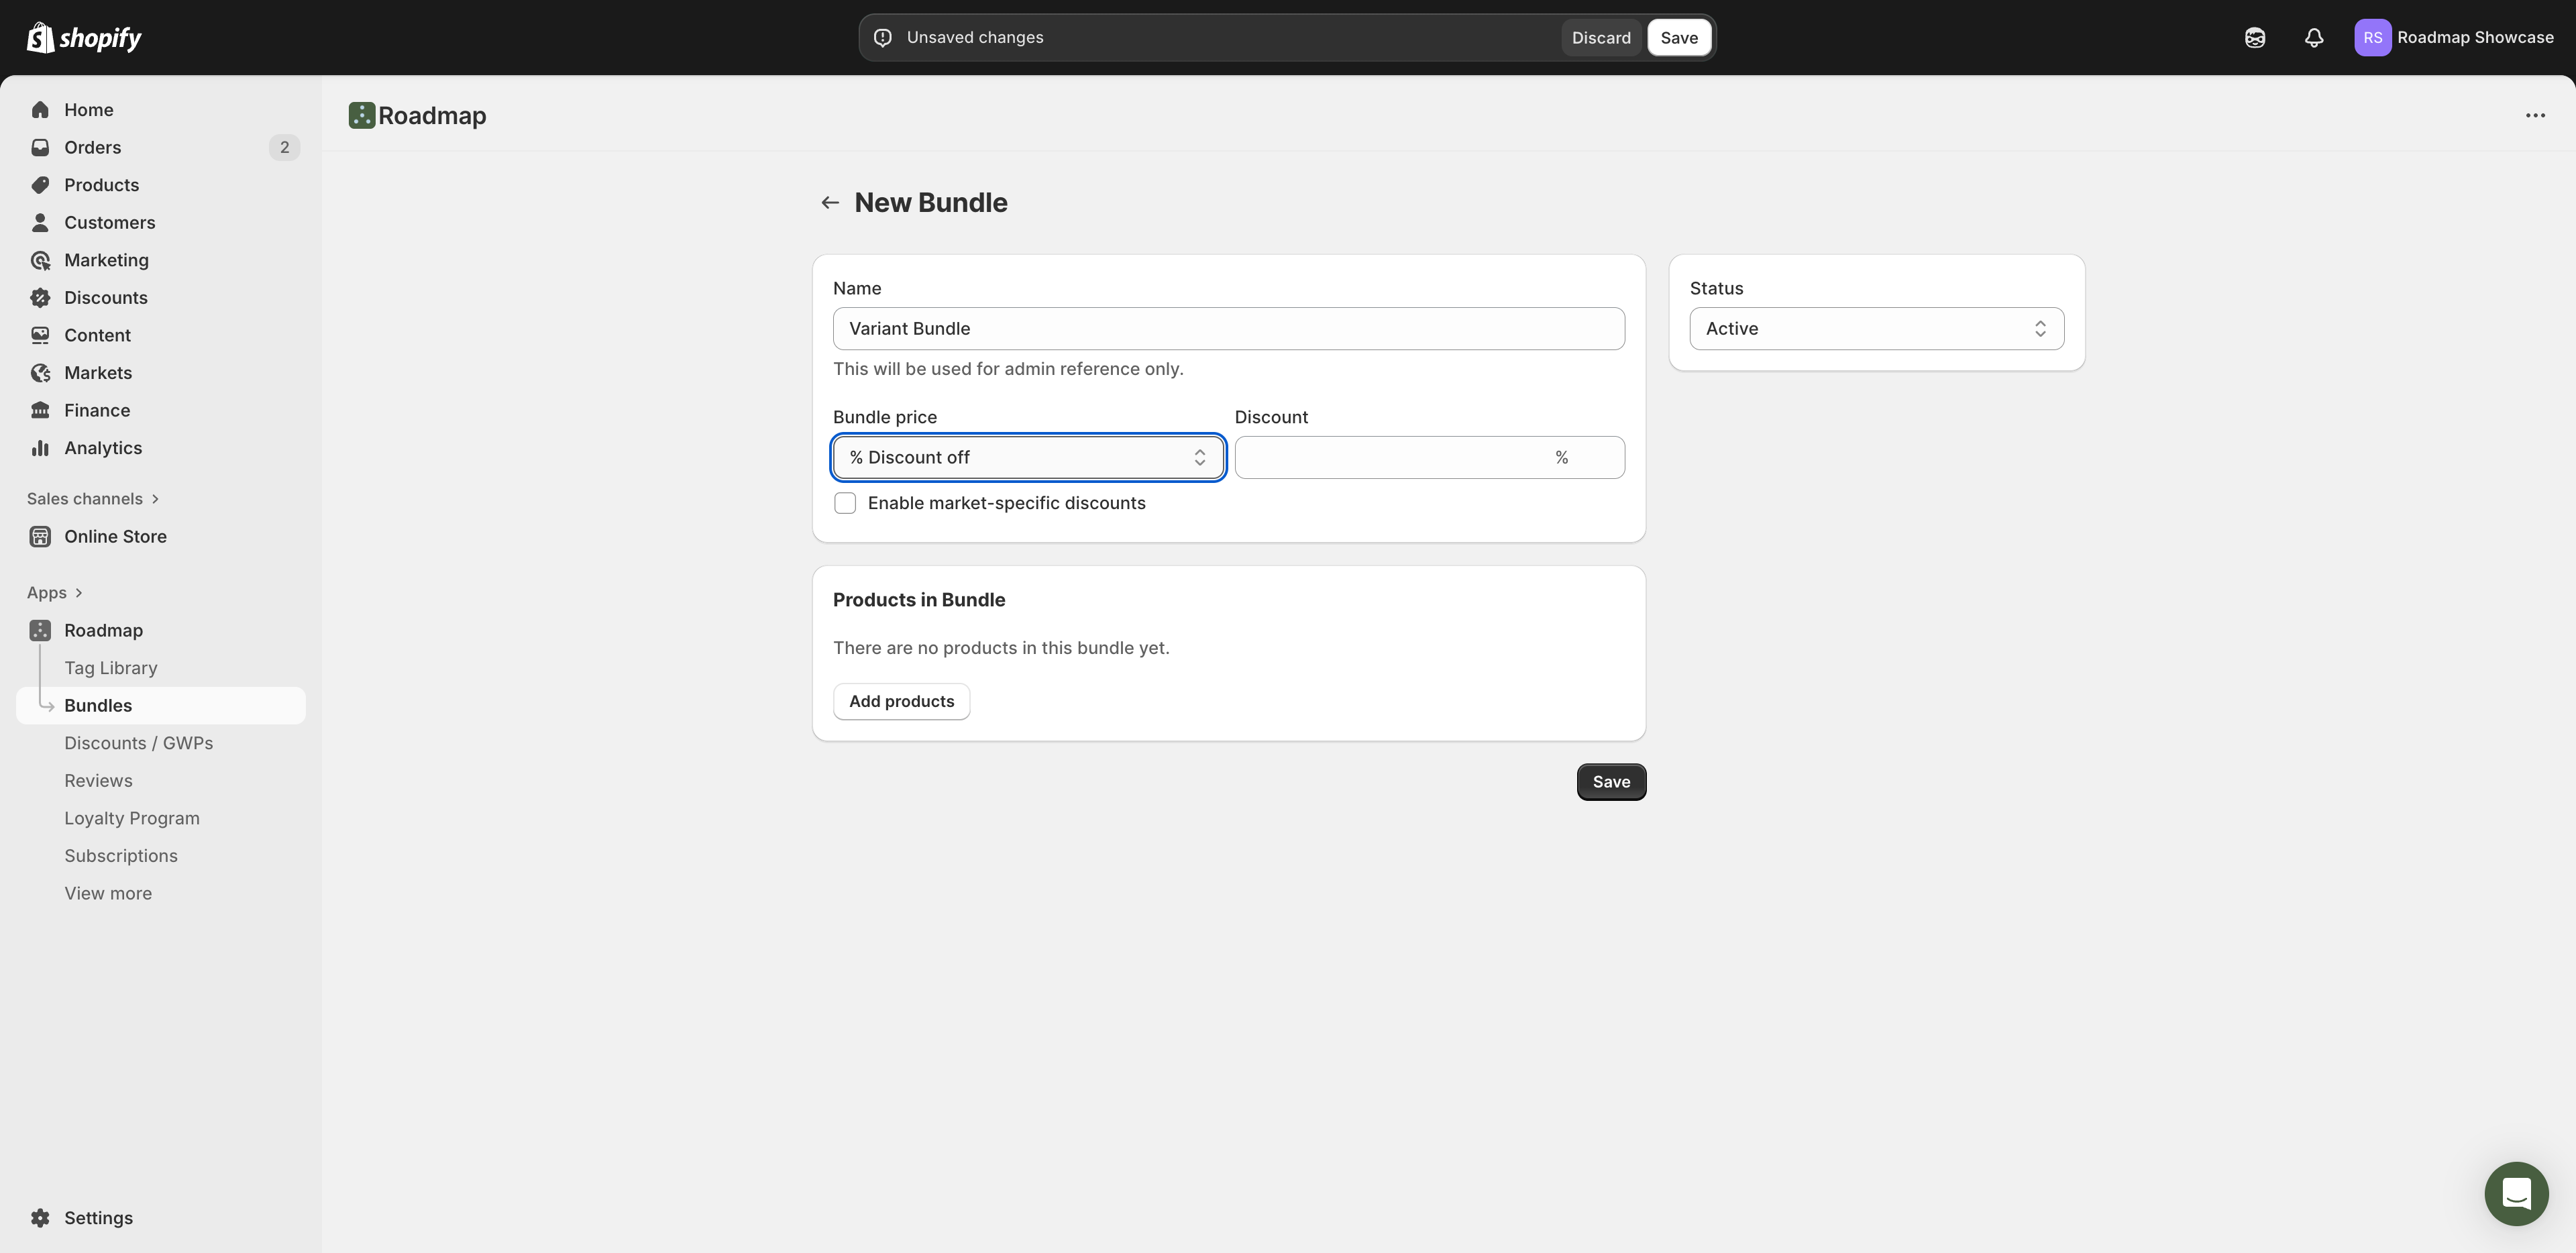Click the back arrow beside New Bundle
This screenshot has height=1253, width=2576.
829,203
